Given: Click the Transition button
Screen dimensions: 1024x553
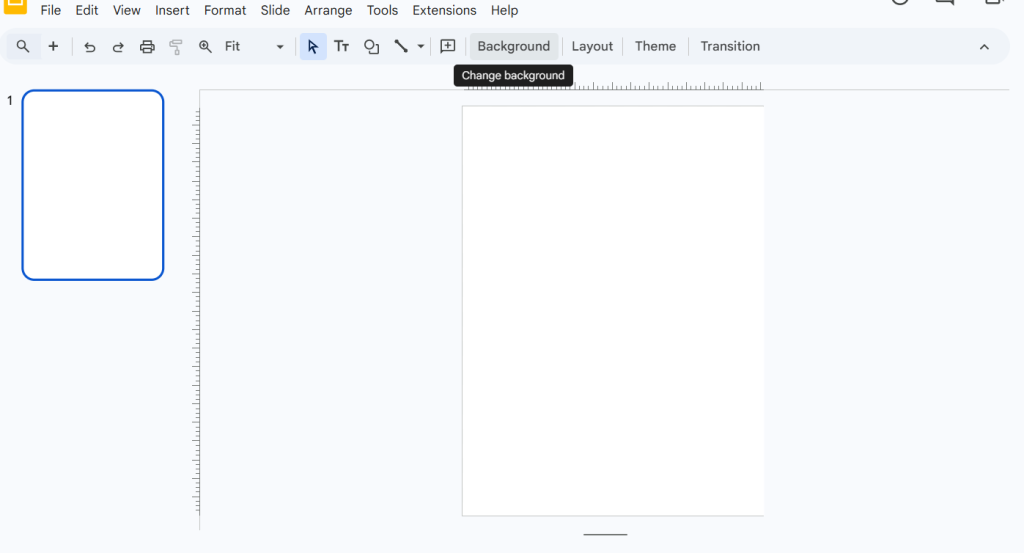Looking at the screenshot, I should [x=730, y=47].
